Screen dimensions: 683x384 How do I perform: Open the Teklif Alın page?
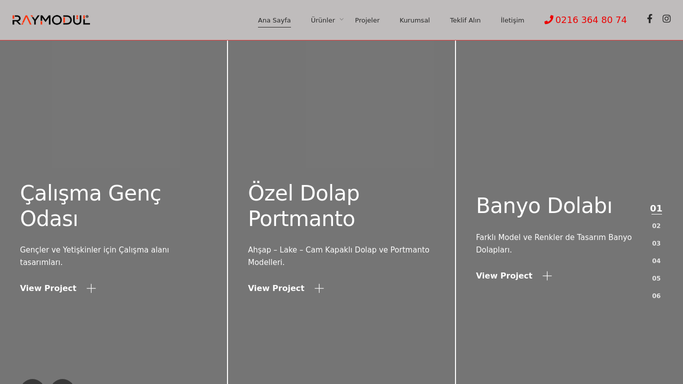[465, 20]
